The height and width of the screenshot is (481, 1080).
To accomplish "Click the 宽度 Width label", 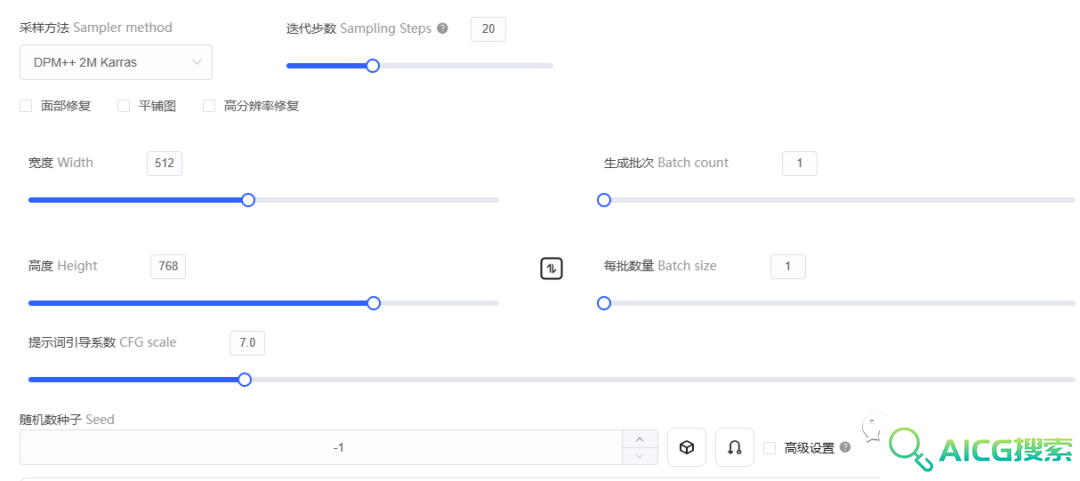I will tap(61, 163).
